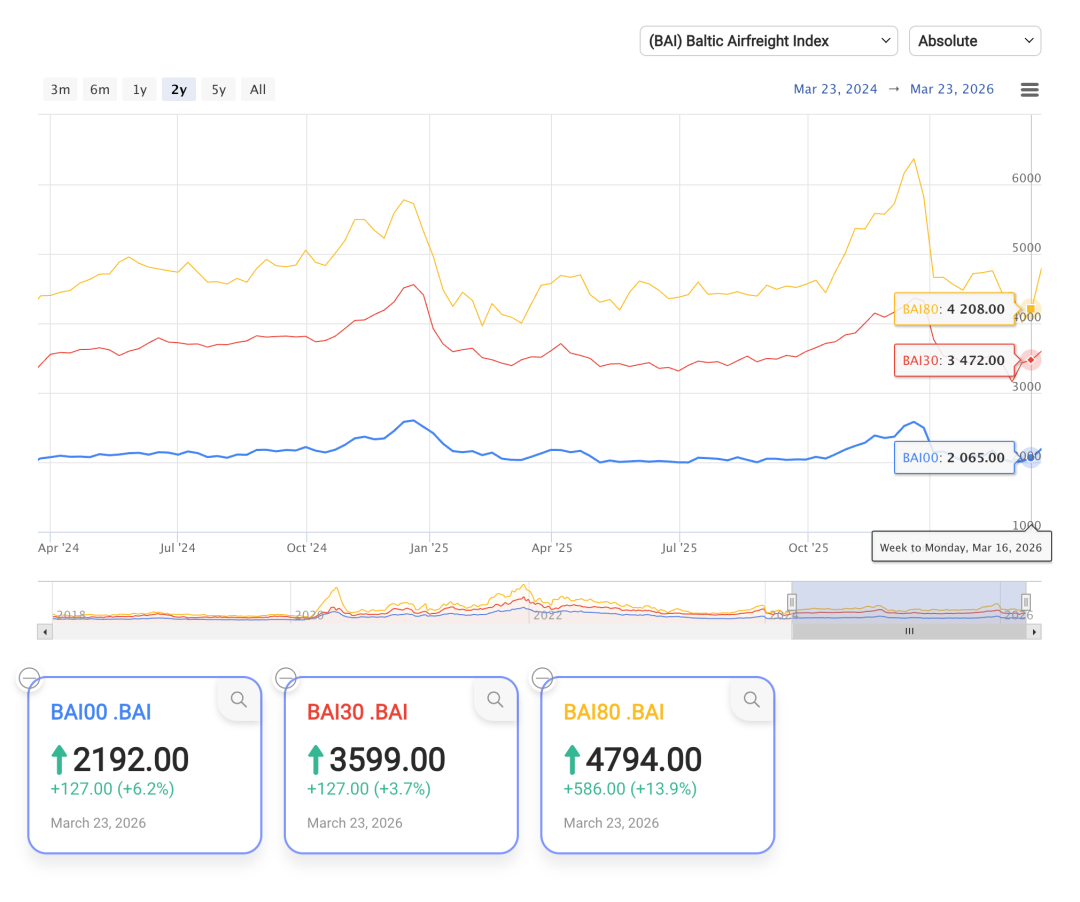
Task: Click the navigator scrollbar left arrow
Action: point(43,632)
